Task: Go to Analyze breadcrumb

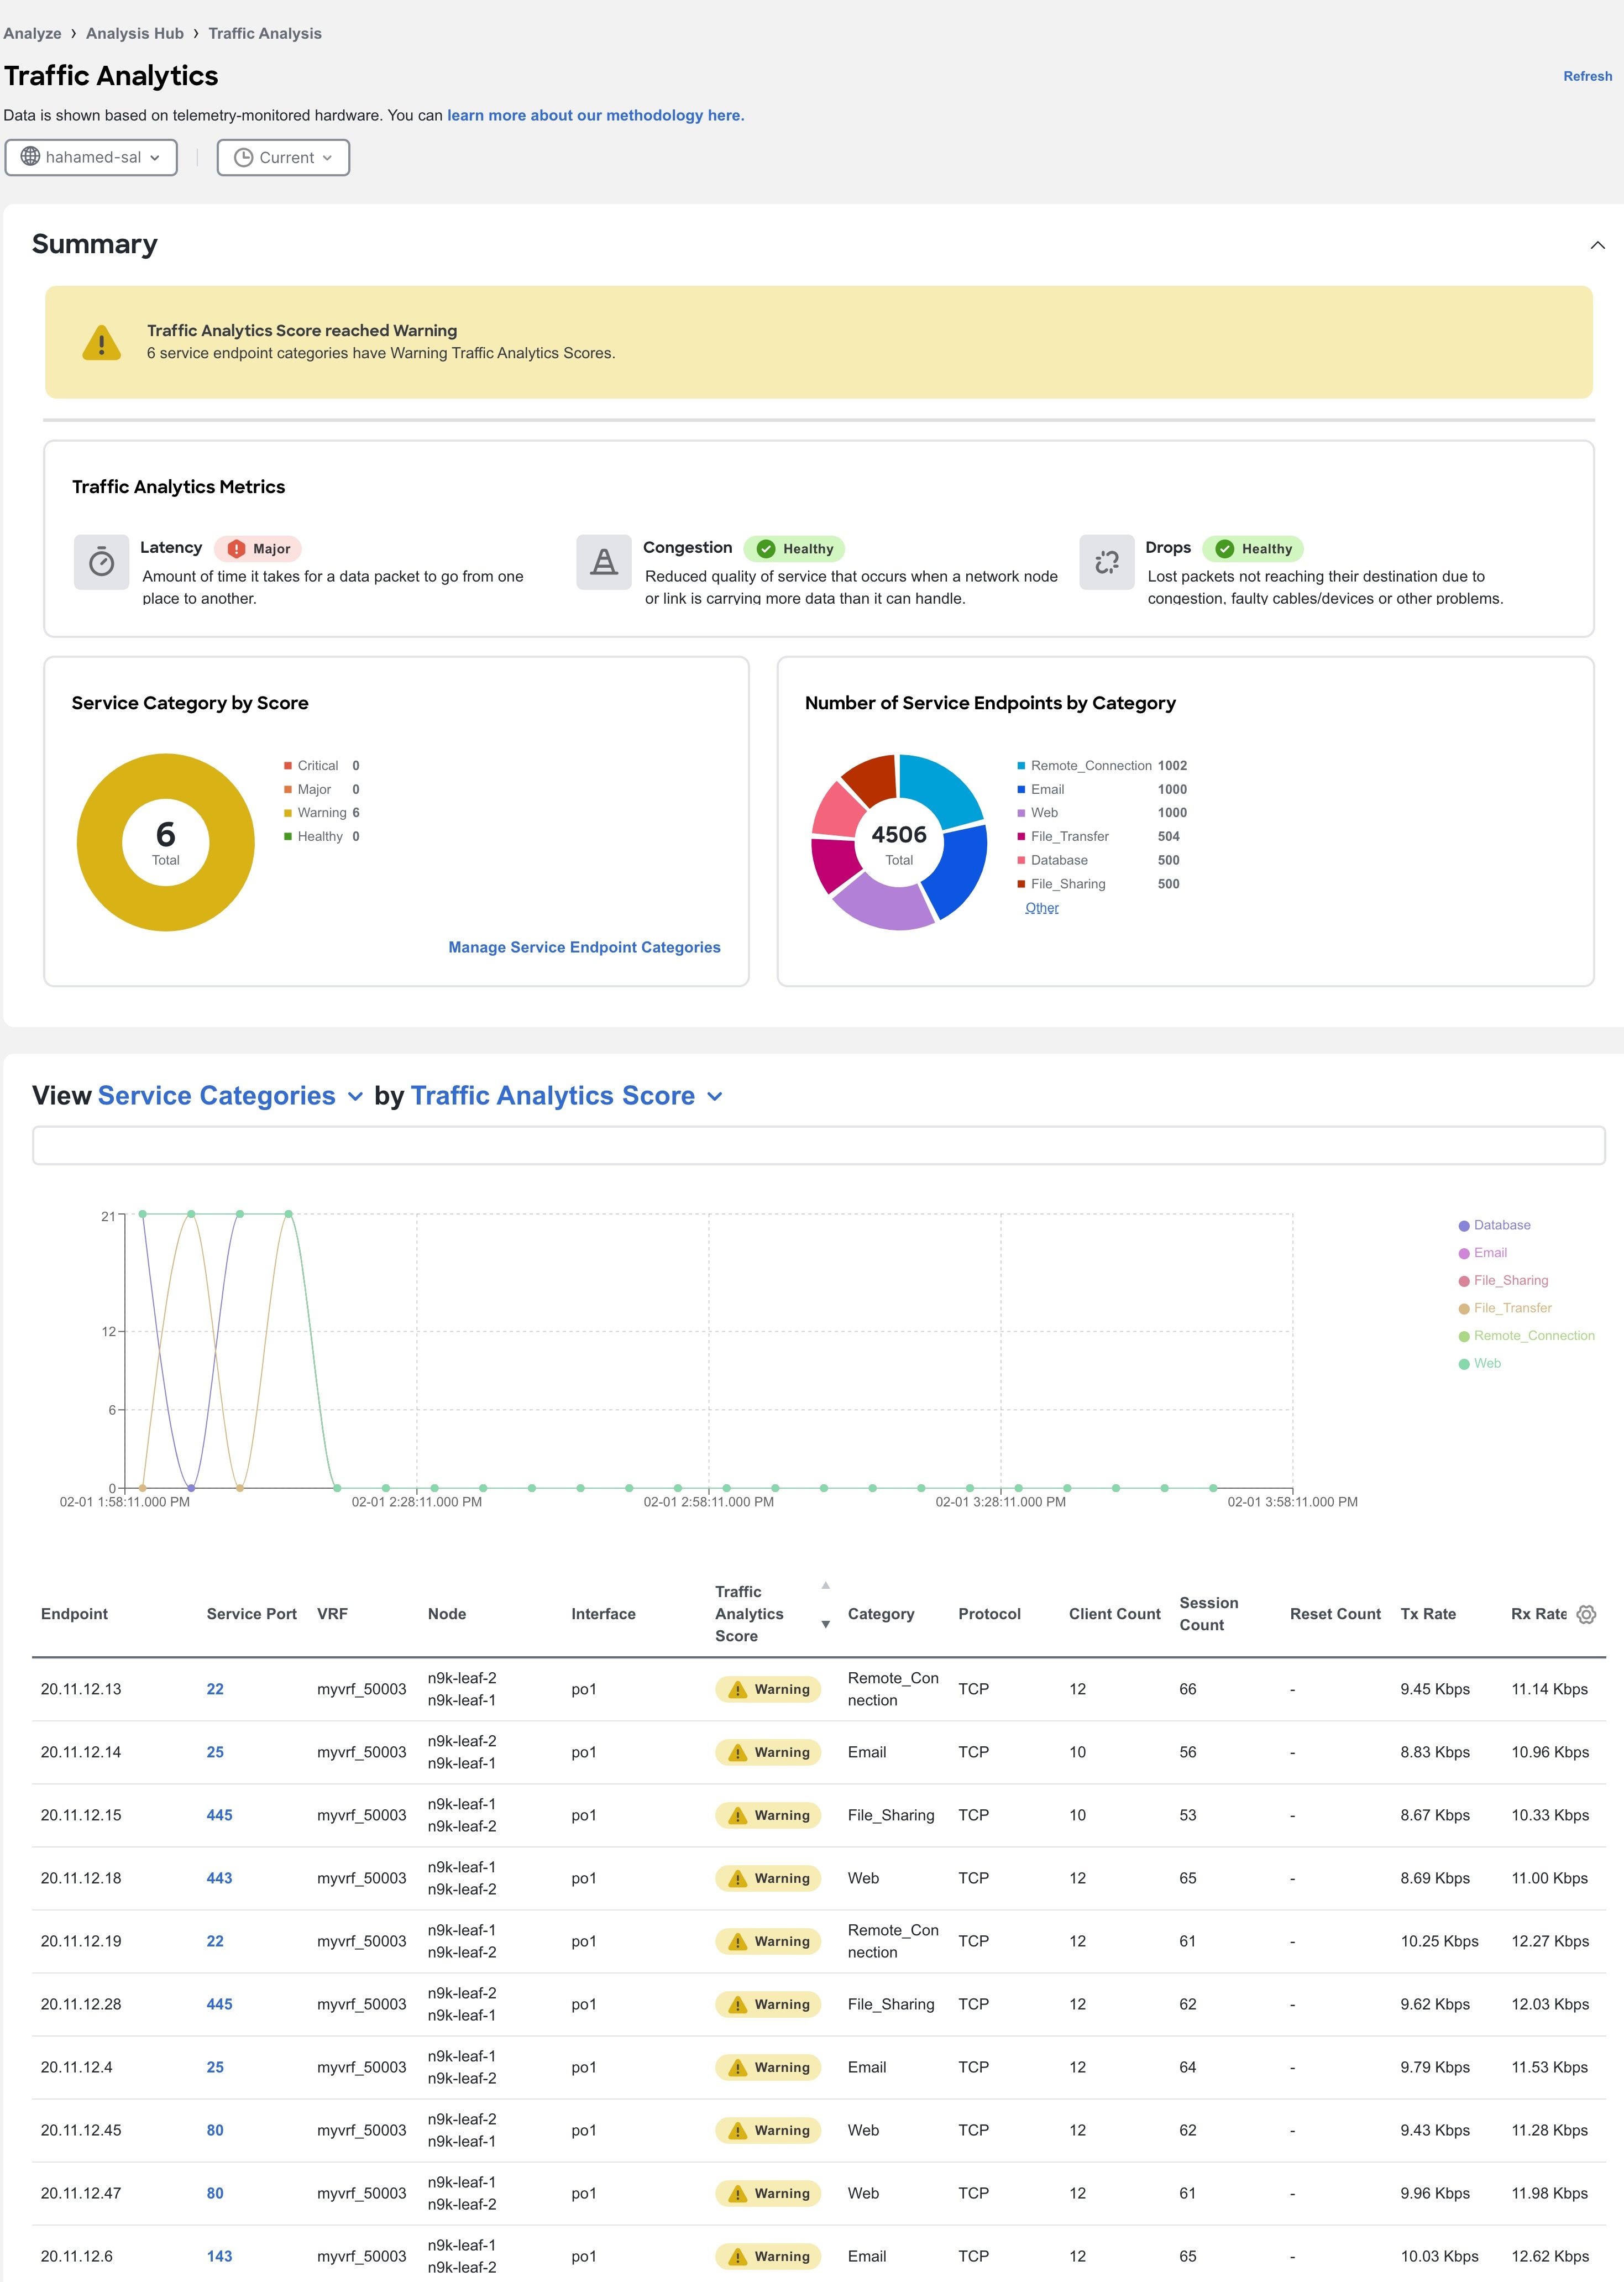Action: pyautogui.click(x=32, y=33)
